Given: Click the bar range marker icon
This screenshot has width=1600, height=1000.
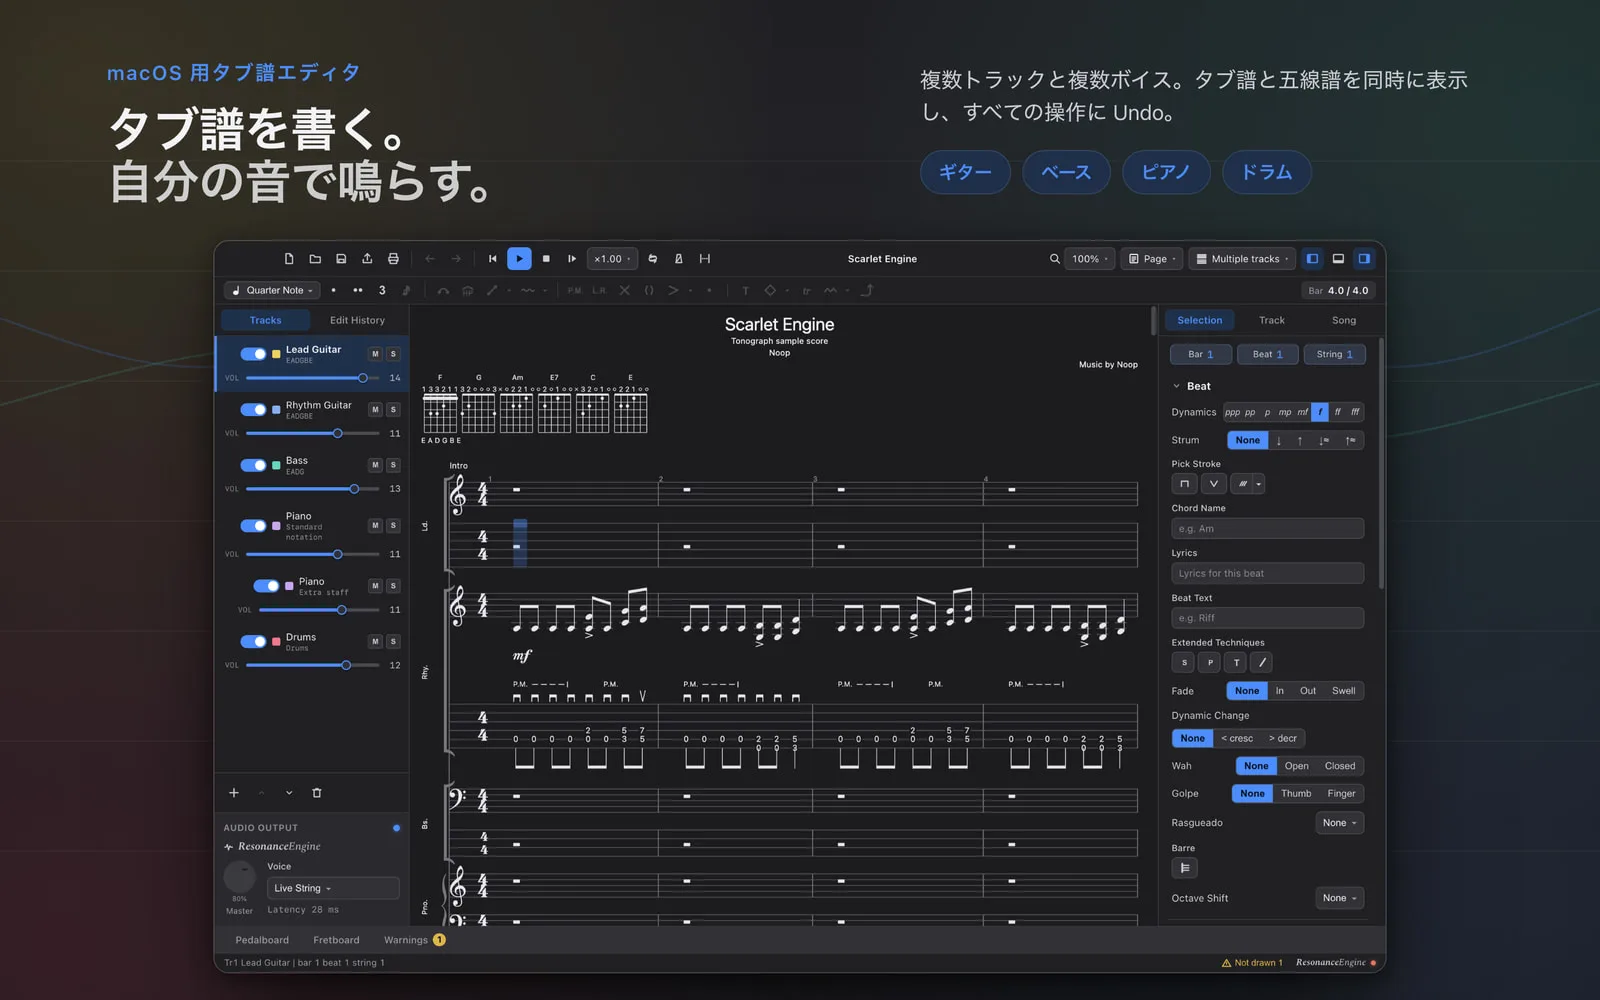Looking at the screenshot, I should [x=705, y=259].
